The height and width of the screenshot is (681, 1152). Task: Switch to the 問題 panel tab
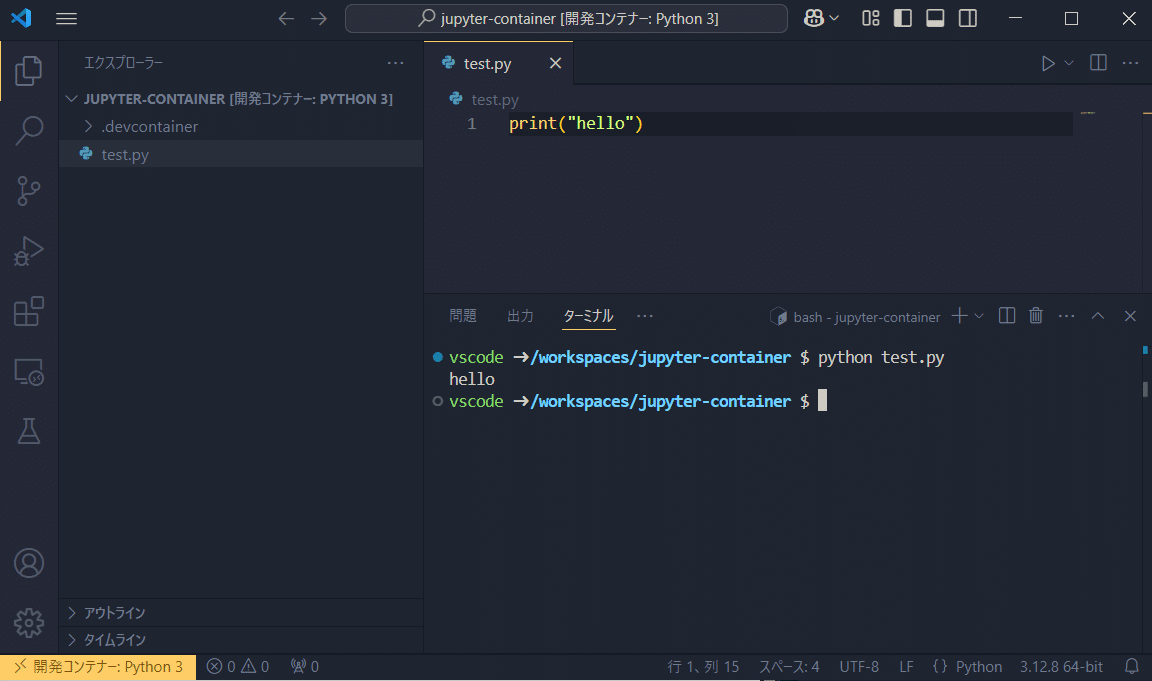click(x=463, y=316)
